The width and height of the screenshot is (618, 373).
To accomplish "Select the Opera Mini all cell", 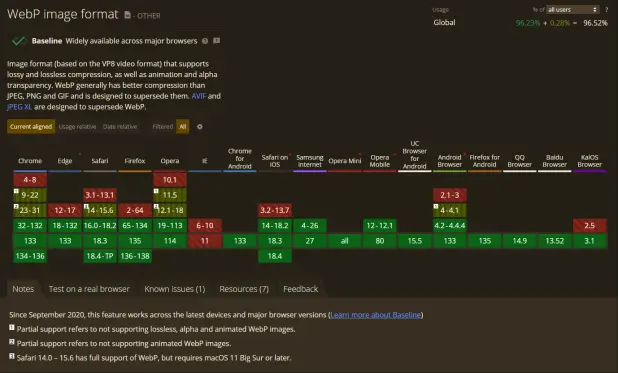I will coord(345,241).
